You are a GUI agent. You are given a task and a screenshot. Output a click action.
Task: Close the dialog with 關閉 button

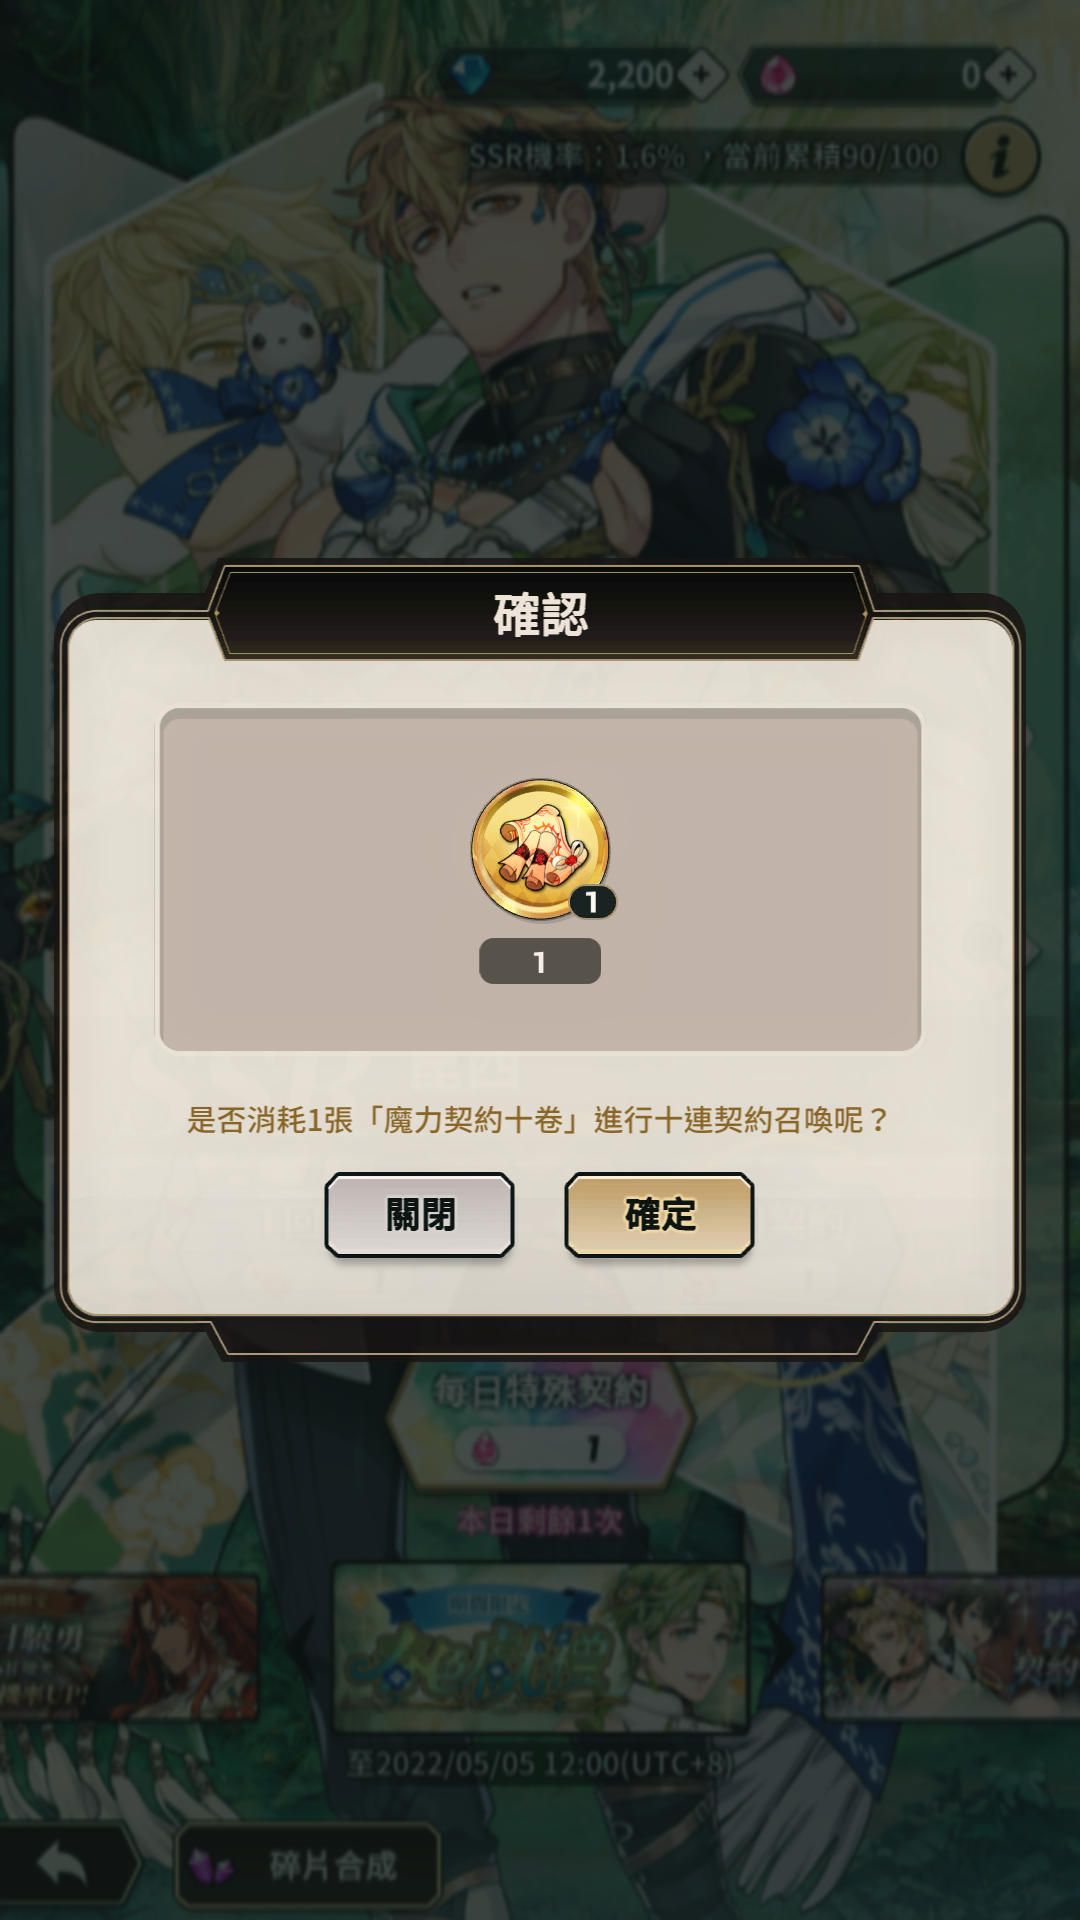(420, 1214)
